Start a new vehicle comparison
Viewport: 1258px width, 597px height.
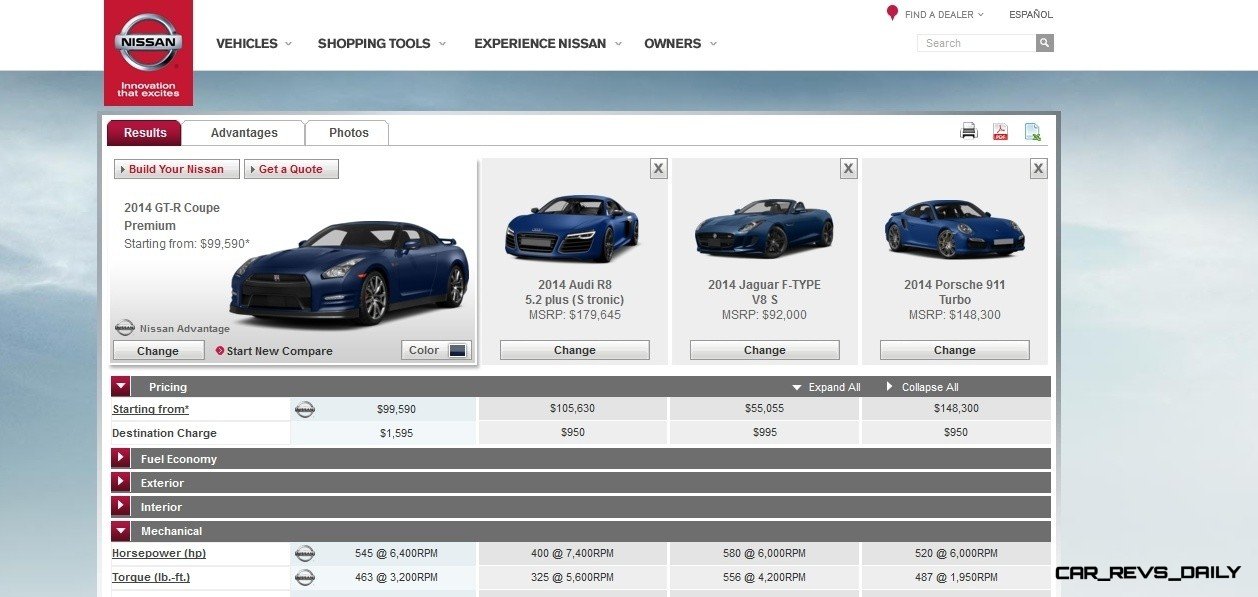(274, 351)
